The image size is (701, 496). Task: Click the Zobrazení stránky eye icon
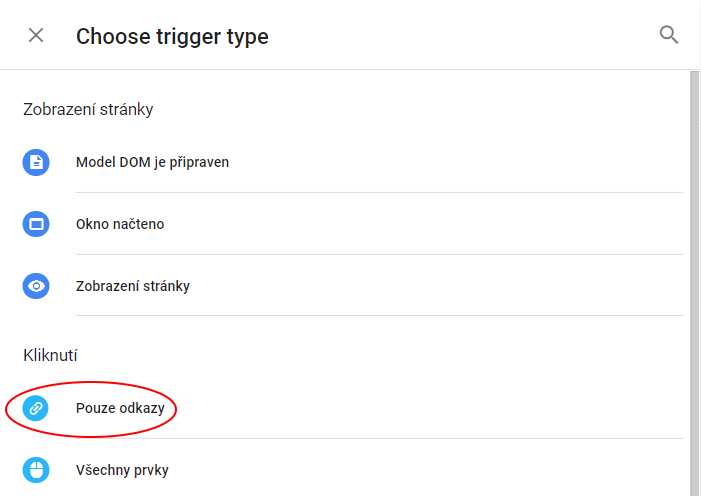[x=36, y=286]
